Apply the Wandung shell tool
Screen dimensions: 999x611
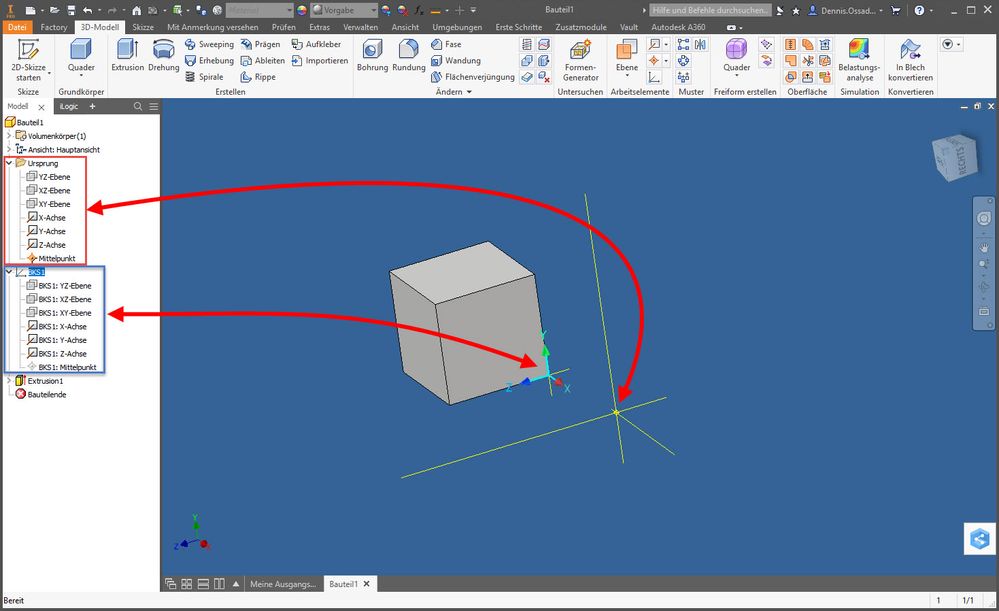[x=456, y=61]
